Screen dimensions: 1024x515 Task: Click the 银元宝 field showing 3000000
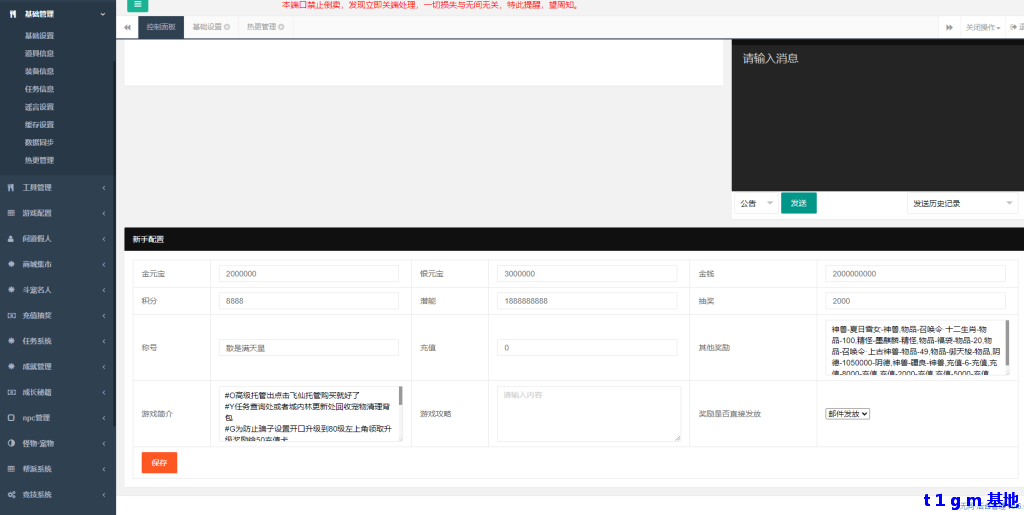[587, 274]
